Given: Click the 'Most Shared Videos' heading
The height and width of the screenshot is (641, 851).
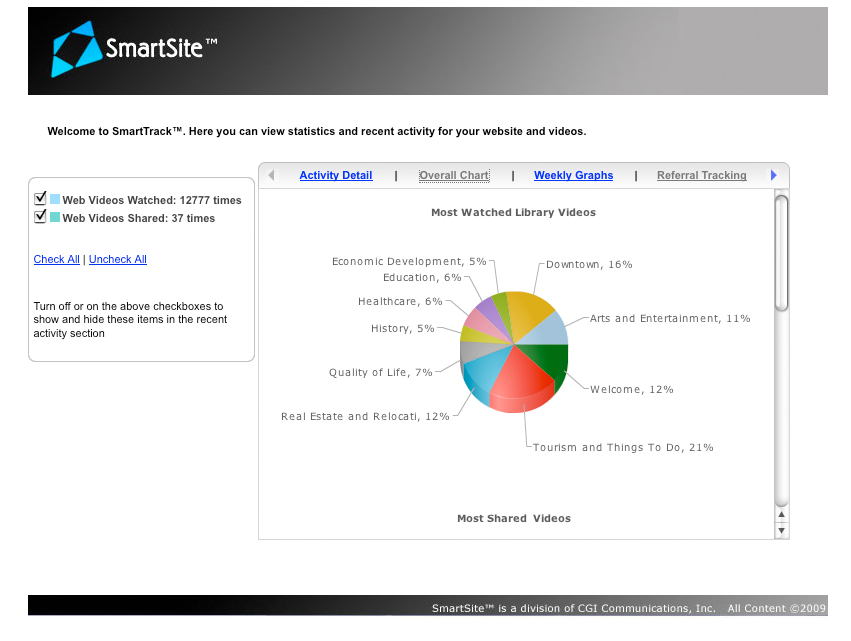Looking at the screenshot, I should tap(514, 519).
